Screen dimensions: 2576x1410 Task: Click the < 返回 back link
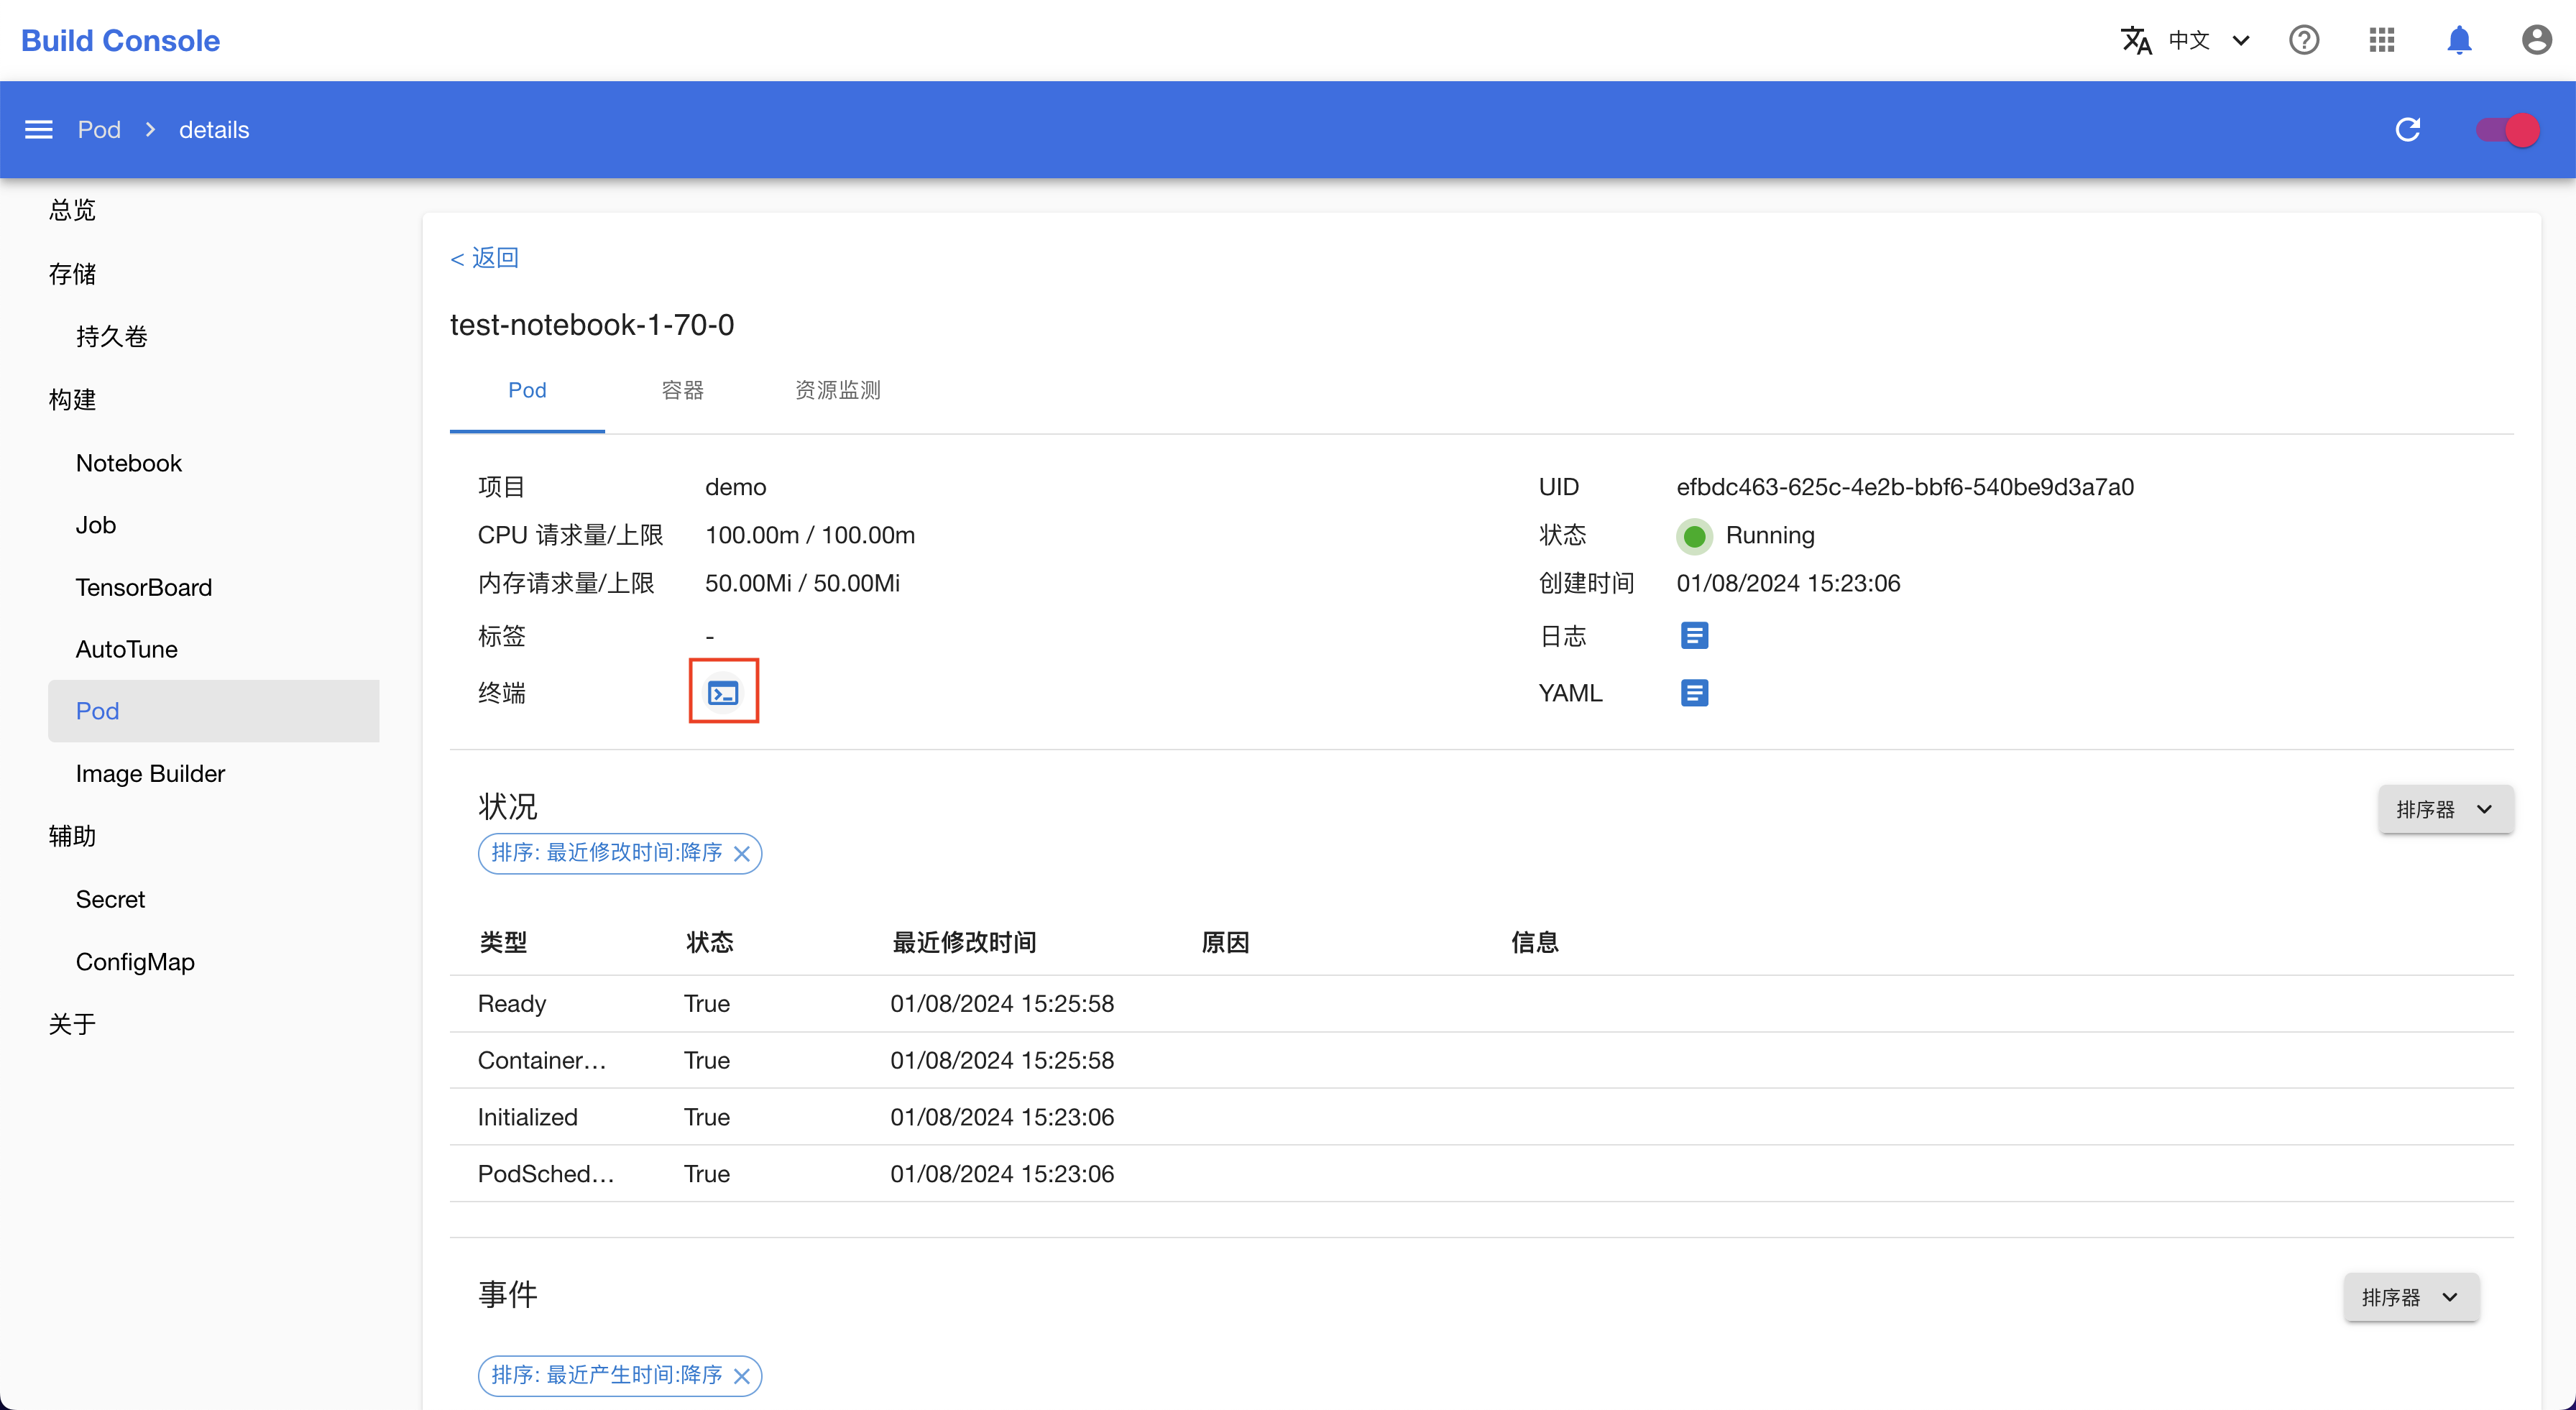point(484,258)
